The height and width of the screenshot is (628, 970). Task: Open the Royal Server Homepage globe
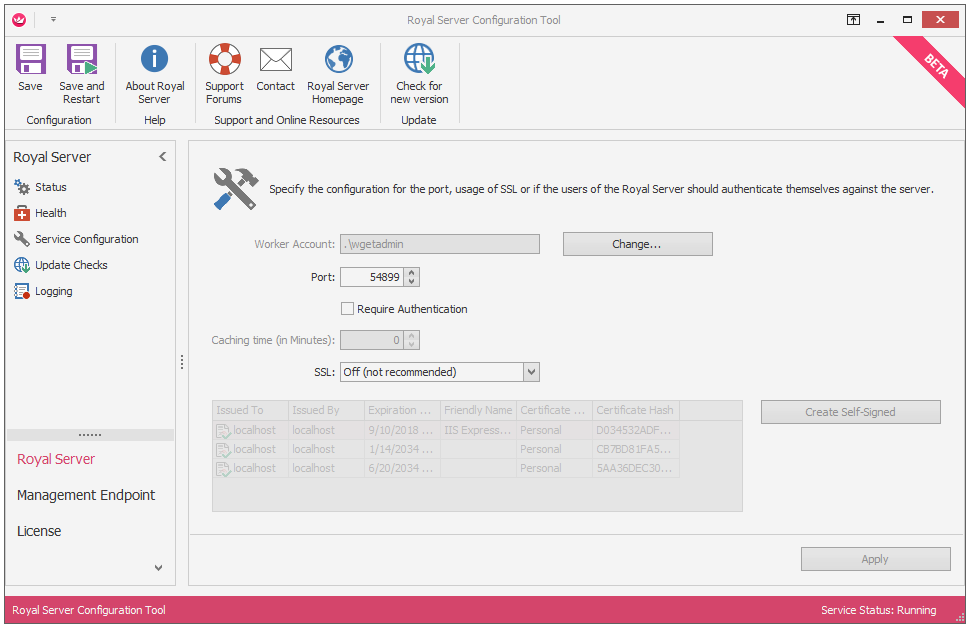click(x=338, y=61)
